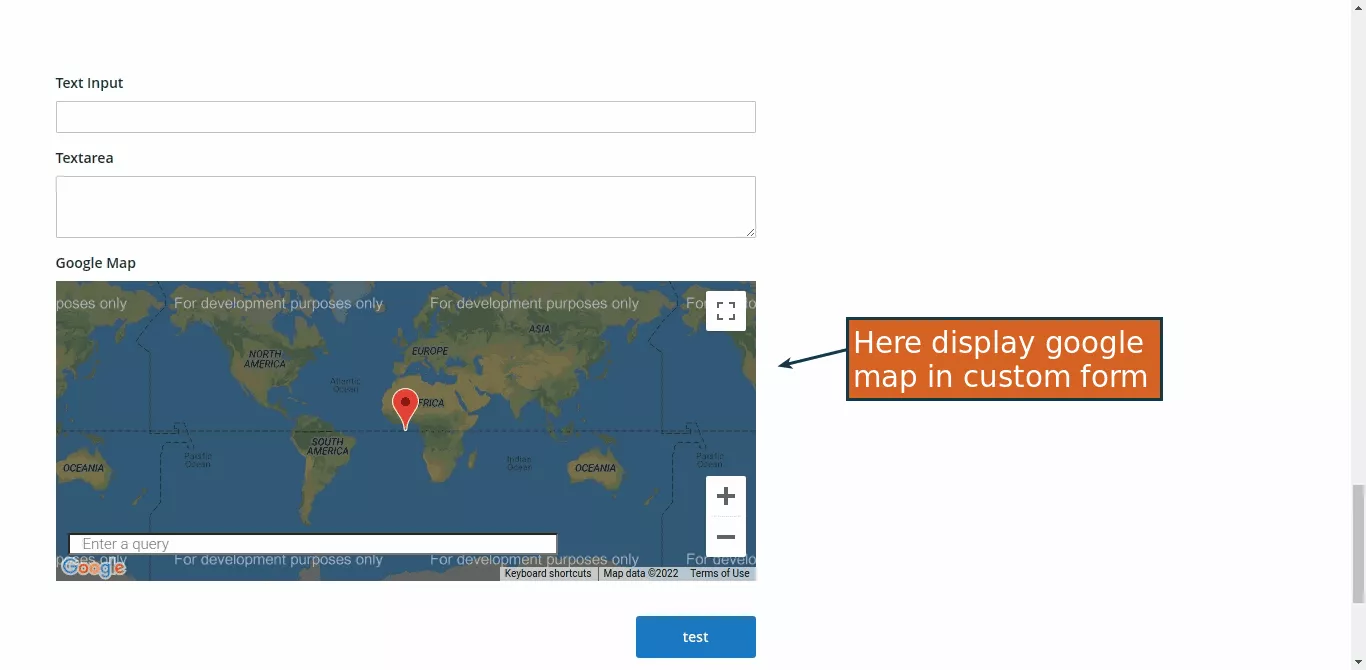
Task: Click the page's vertical scrollbar thumb
Action: [x=1358, y=544]
